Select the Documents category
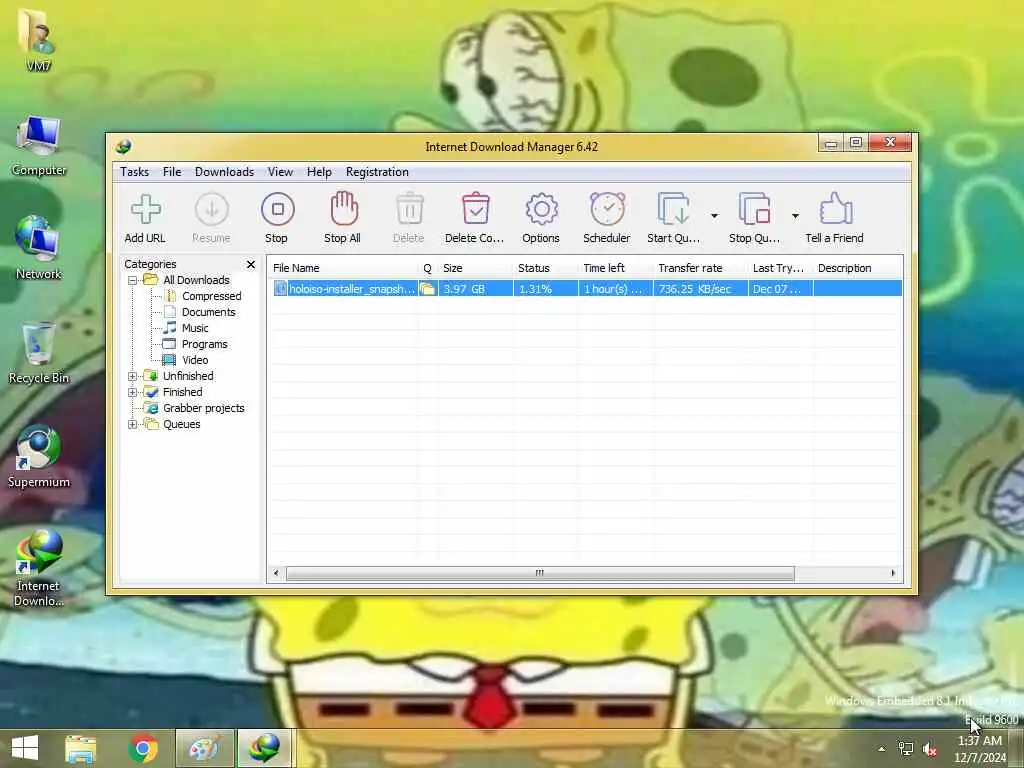This screenshot has width=1024, height=768. (x=208, y=312)
